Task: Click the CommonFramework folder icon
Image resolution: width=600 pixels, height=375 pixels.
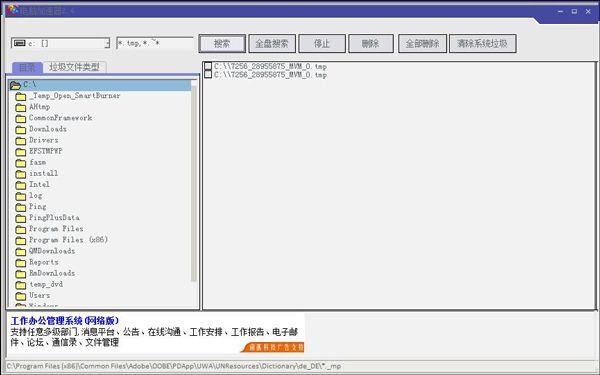Action: pyautogui.click(x=21, y=119)
